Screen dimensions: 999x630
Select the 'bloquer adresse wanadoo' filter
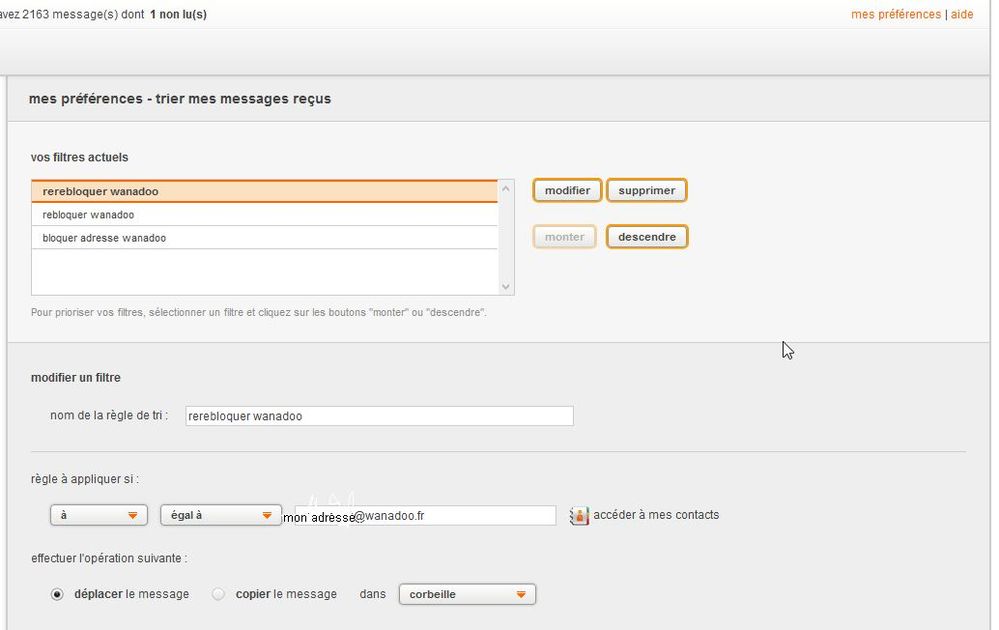pyautogui.click(x=264, y=238)
